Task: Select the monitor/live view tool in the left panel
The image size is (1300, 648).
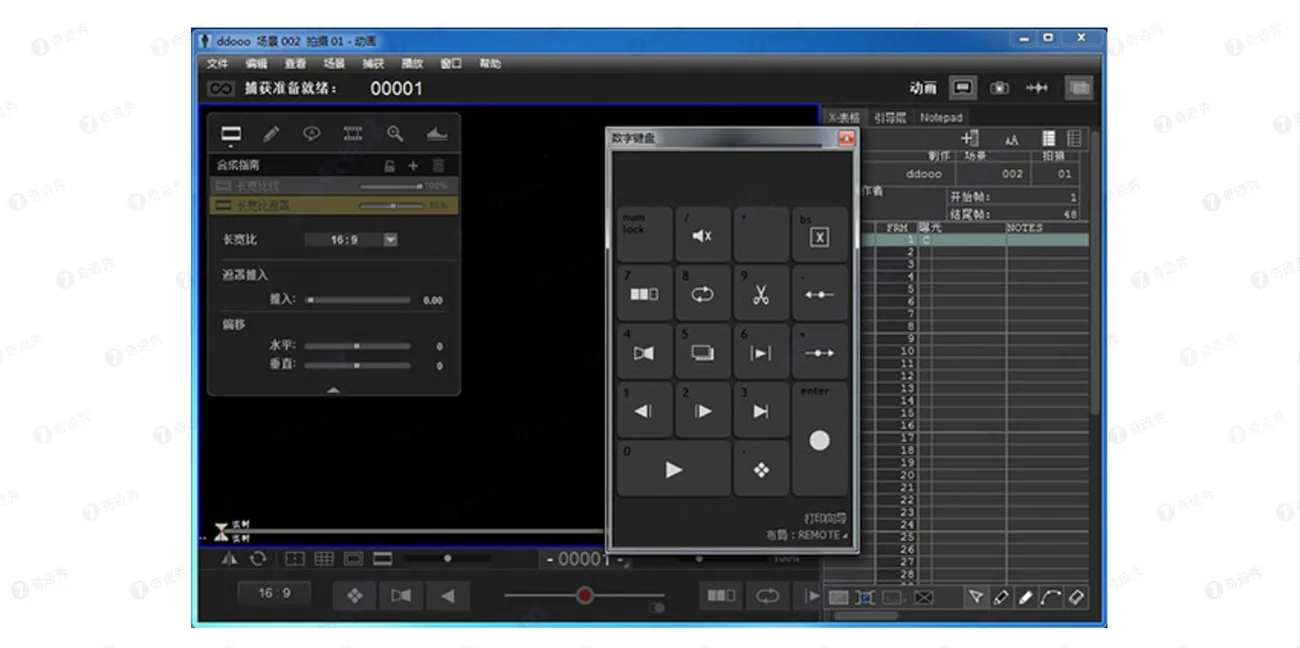Action: (x=230, y=133)
